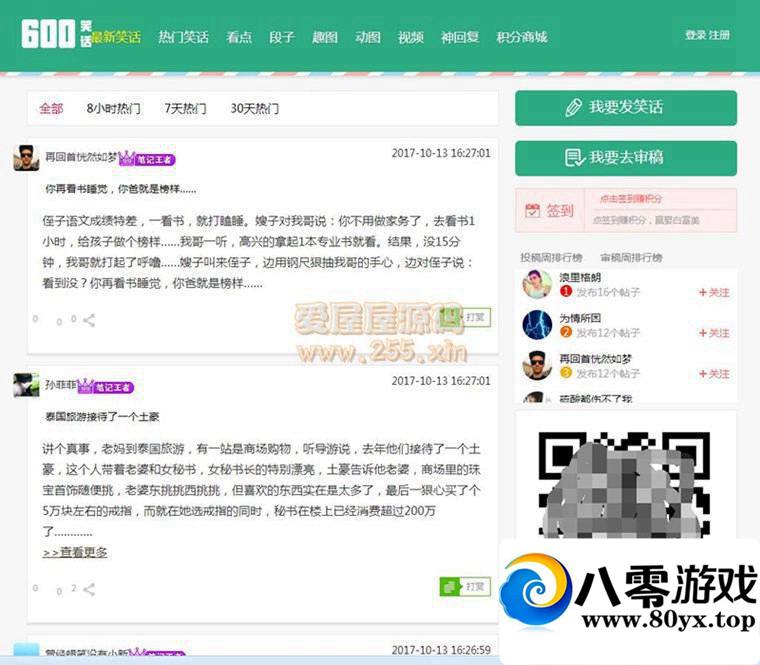Go to 热门笑话 section
This screenshot has width=760, height=665.
click(184, 37)
